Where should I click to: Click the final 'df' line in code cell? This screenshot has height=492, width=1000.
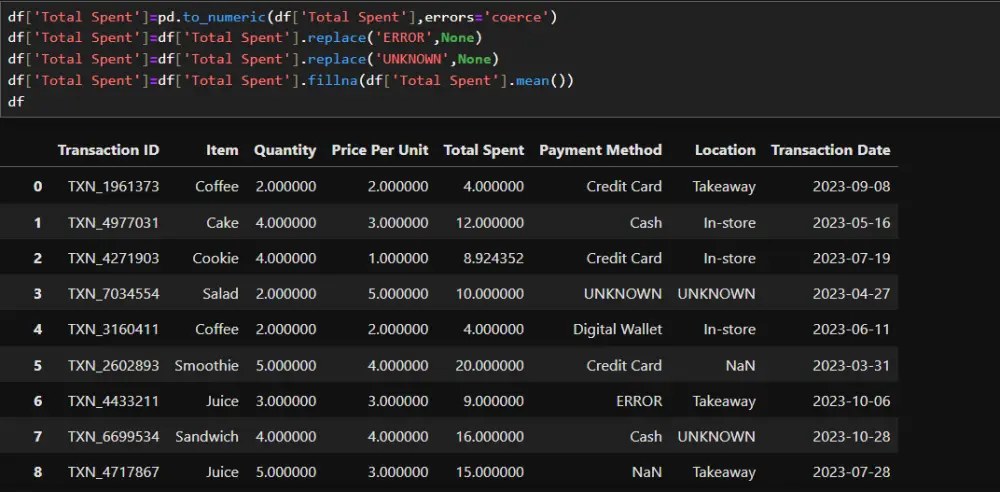click(x=16, y=101)
